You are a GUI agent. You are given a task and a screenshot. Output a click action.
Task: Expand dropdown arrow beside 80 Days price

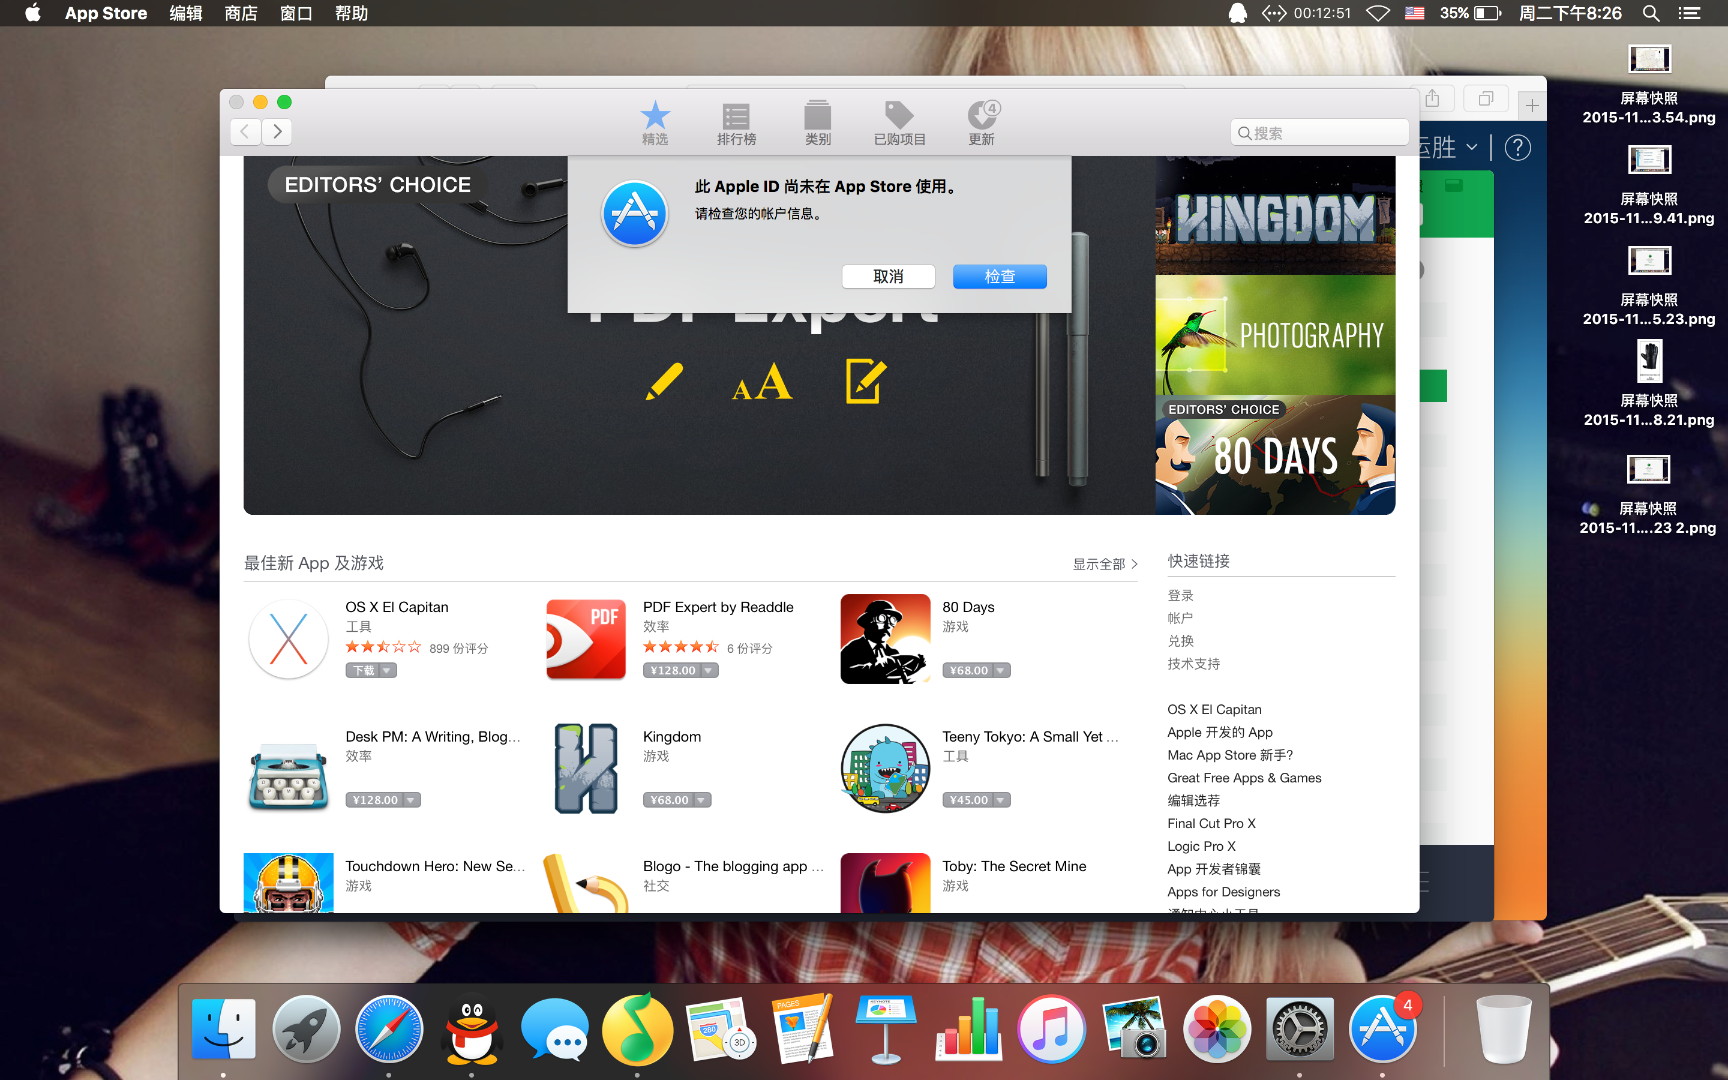(x=1001, y=671)
